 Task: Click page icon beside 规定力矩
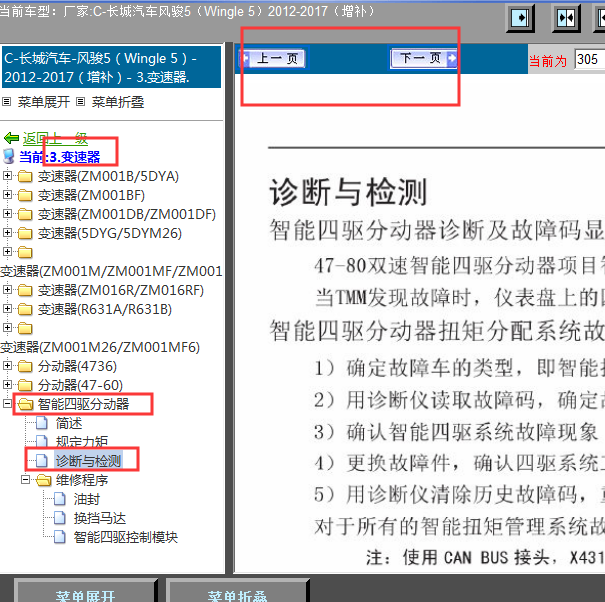42,442
